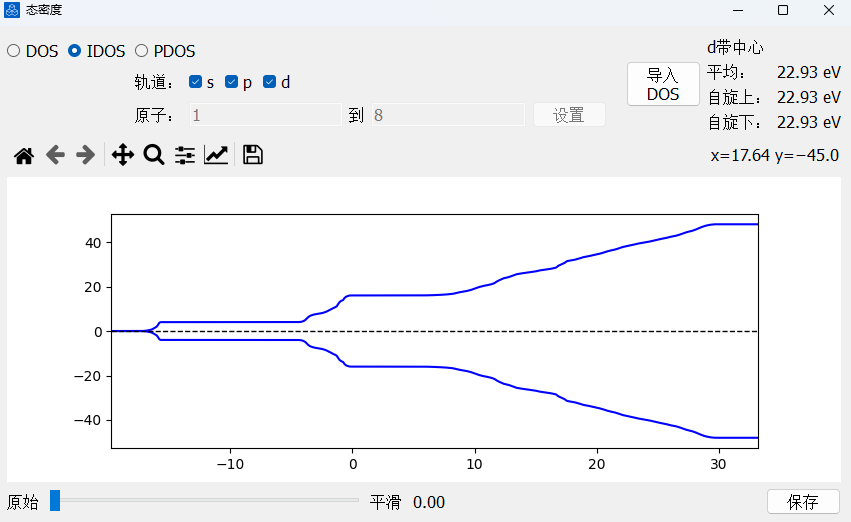This screenshot has height=522, width=851.
Task: Select the DOS radio button
Action: (14, 51)
